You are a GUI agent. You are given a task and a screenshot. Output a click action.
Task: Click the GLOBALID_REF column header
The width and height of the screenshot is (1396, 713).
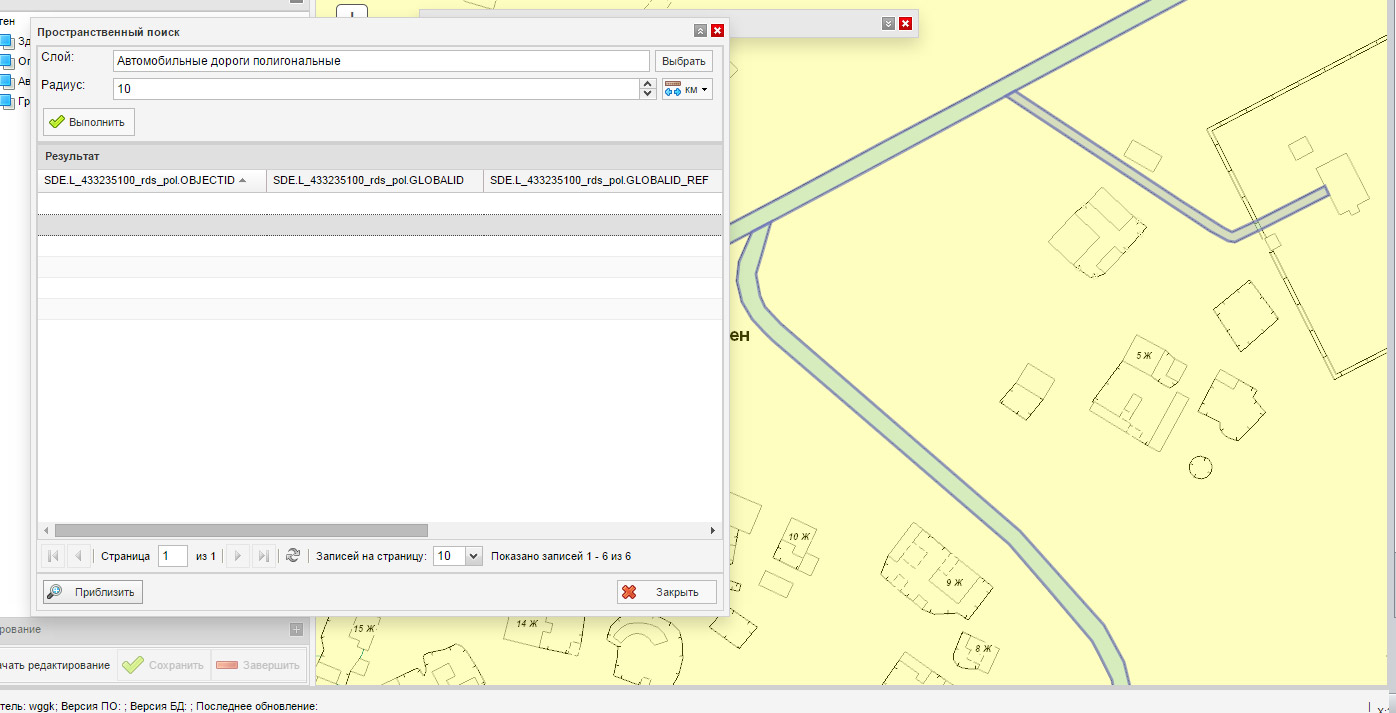click(599, 180)
